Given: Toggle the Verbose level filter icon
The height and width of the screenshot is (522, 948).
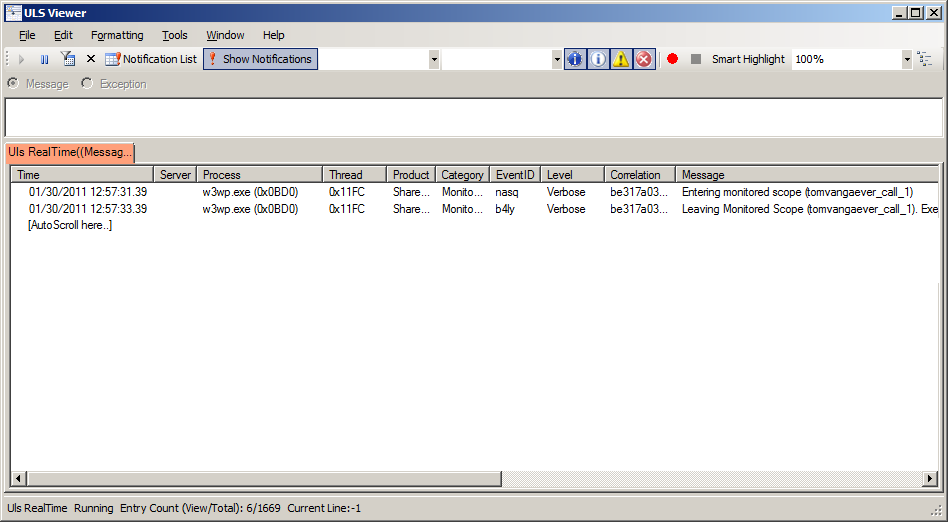Looking at the screenshot, I should point(575,59).
